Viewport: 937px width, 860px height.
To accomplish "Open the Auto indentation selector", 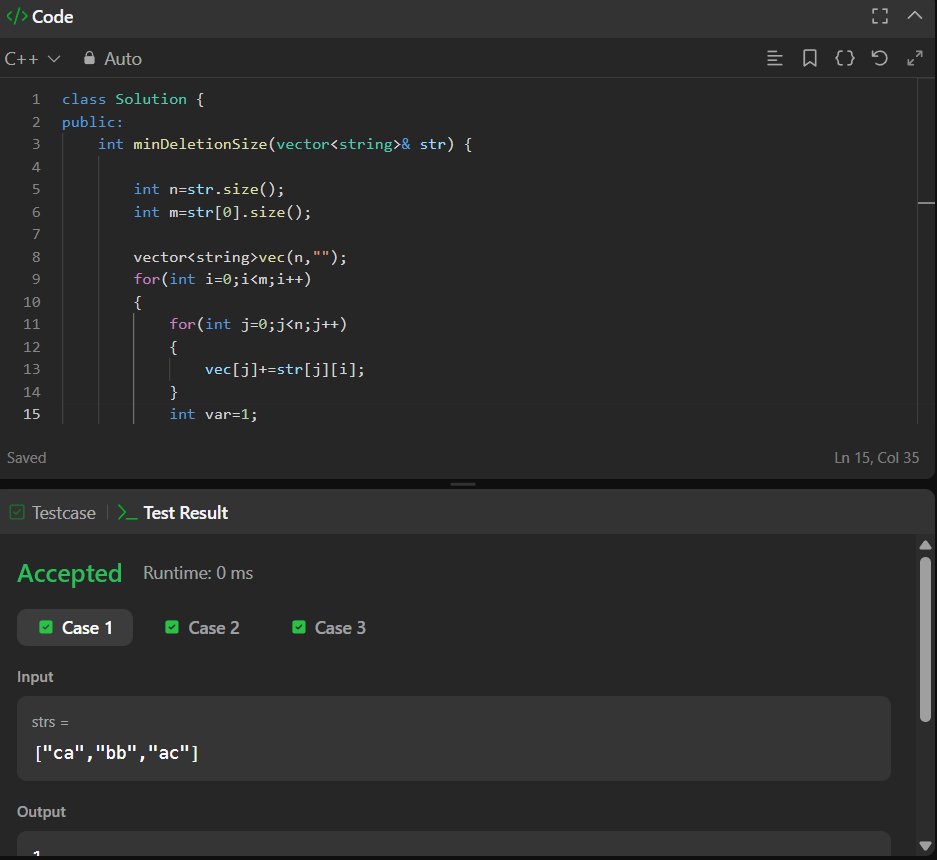I will point(110,58).
